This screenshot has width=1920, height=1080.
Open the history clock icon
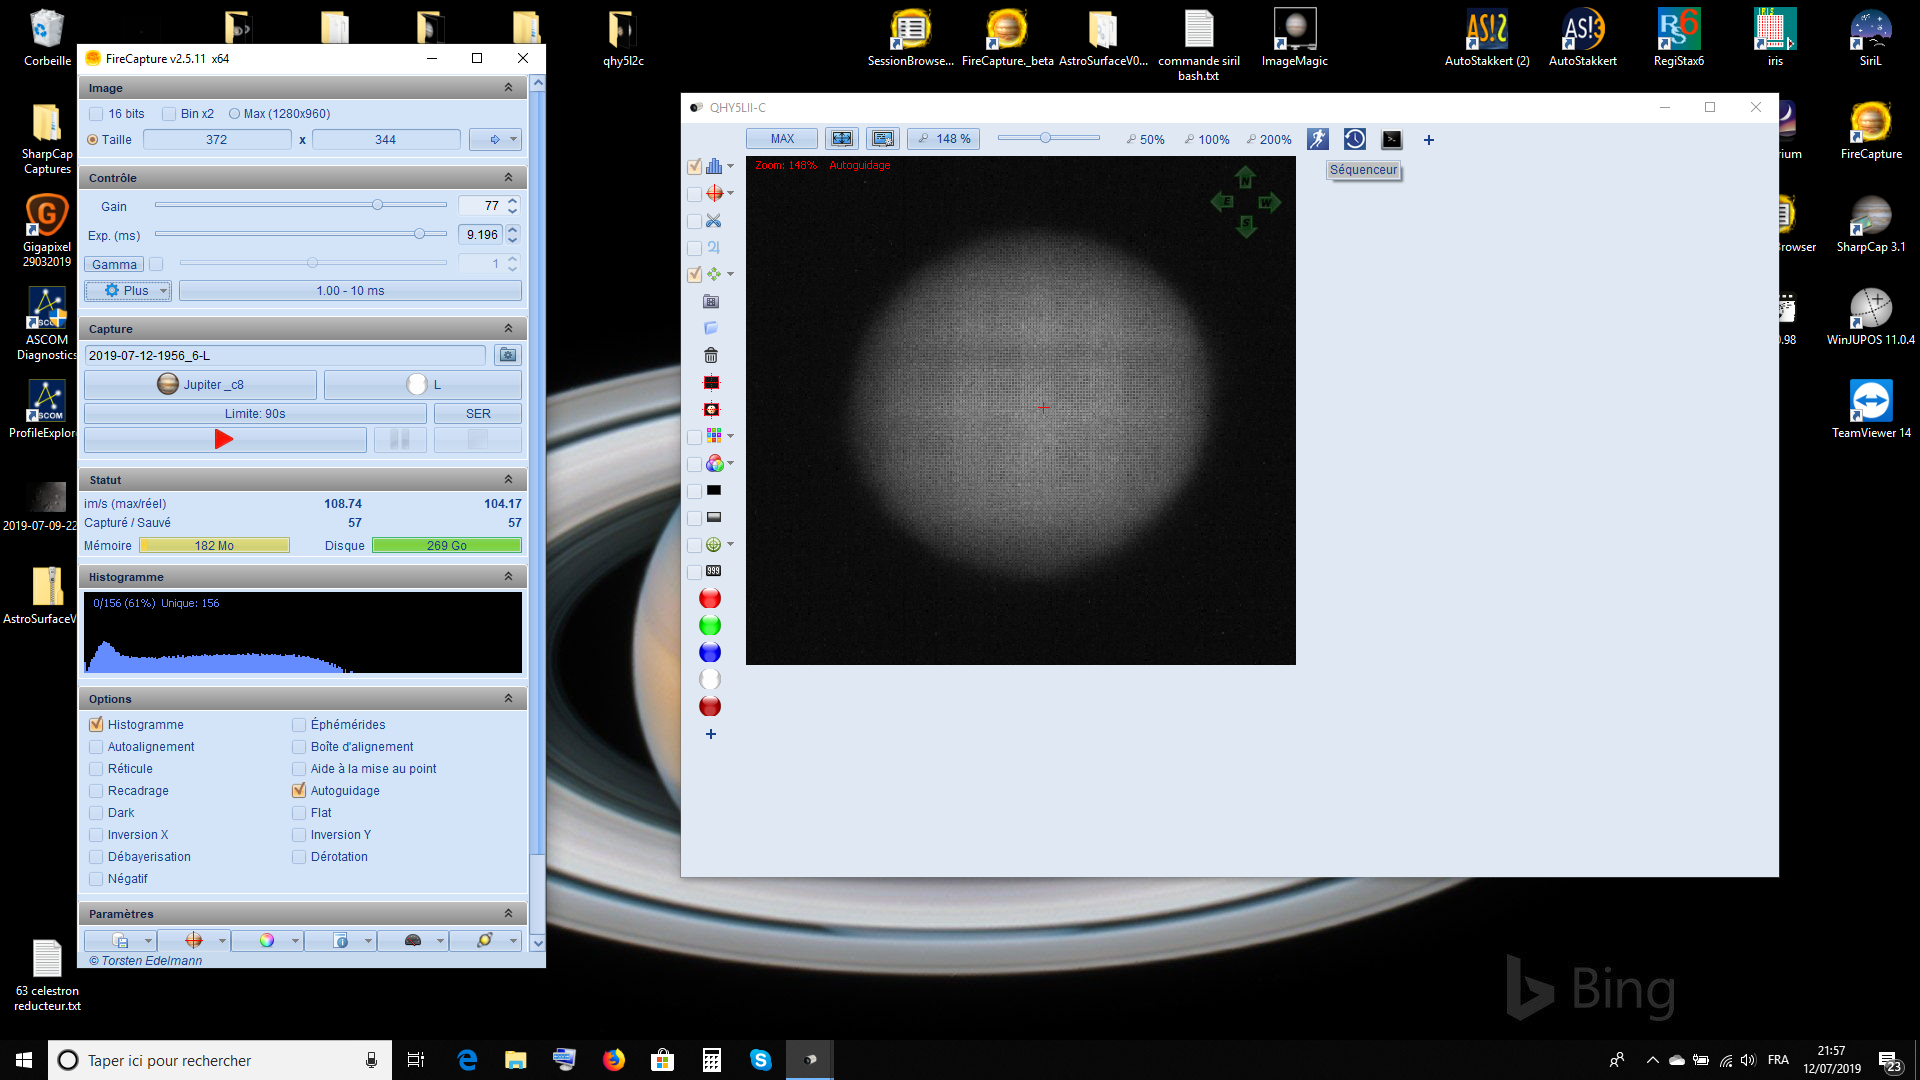[1355, 139]
